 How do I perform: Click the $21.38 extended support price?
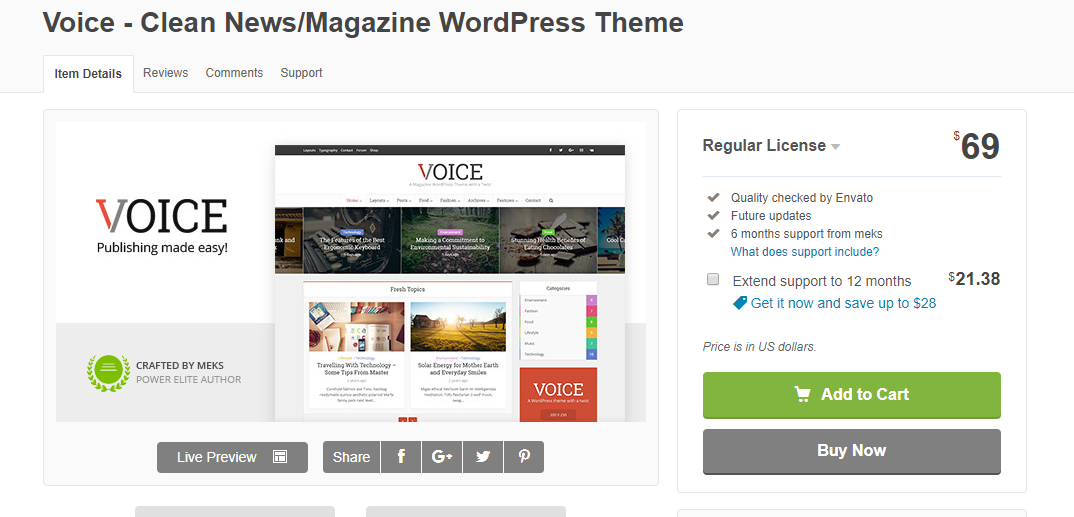tap(974, 279)
